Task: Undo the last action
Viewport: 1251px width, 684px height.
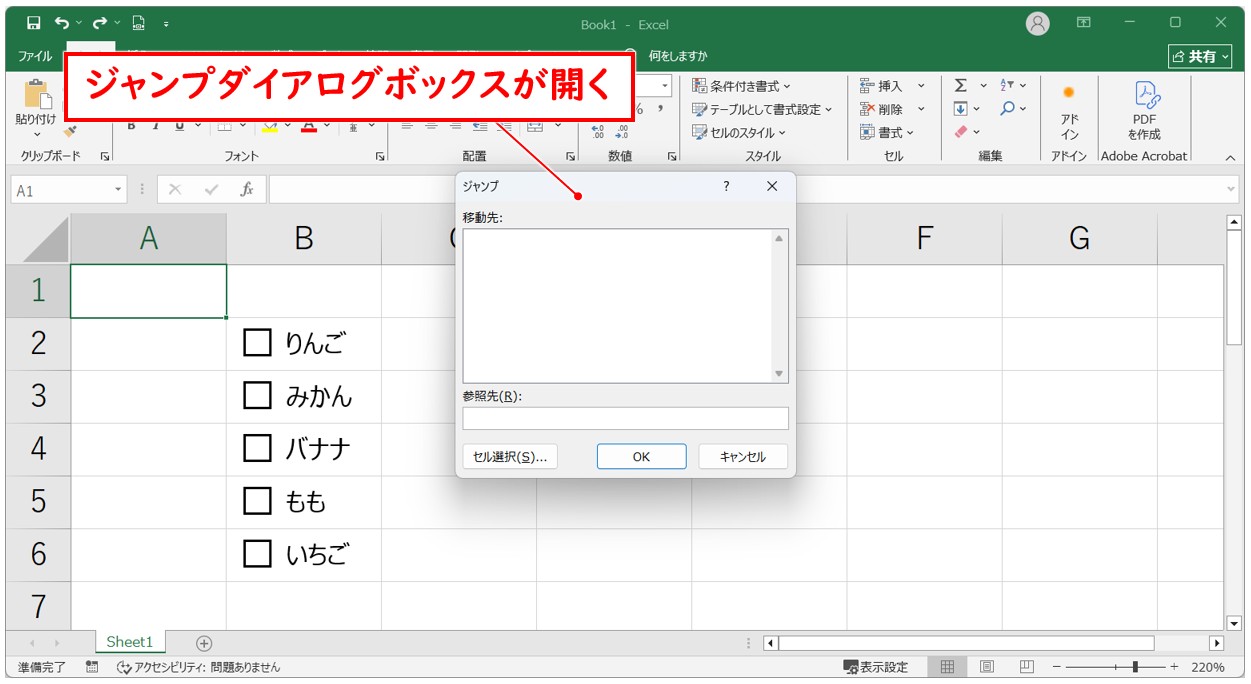Action: coord(62,23)
